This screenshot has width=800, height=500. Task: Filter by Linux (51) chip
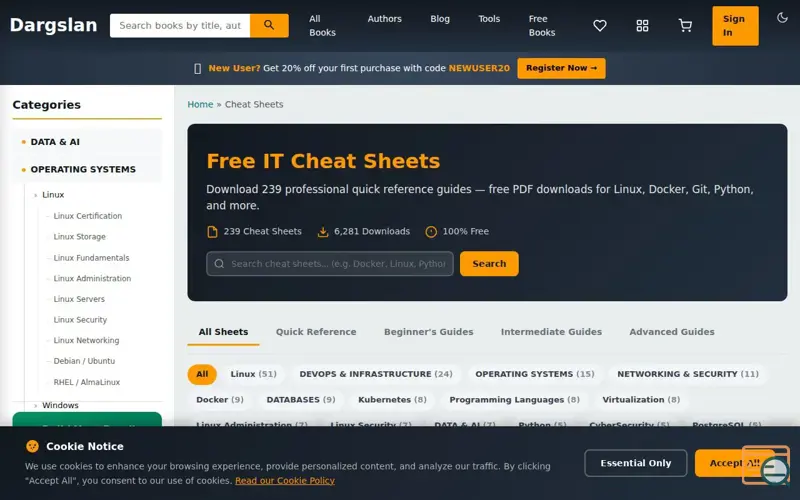[254, 374]
